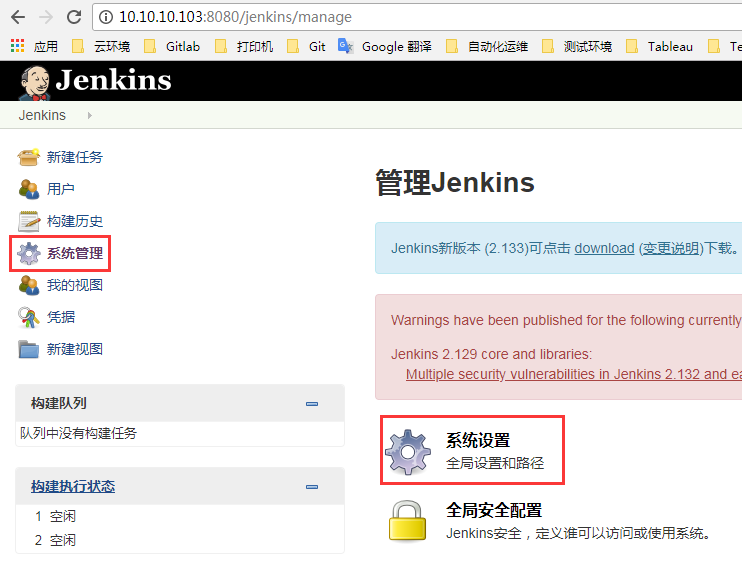Click the Jenkins butler logo

click(34, 82)
